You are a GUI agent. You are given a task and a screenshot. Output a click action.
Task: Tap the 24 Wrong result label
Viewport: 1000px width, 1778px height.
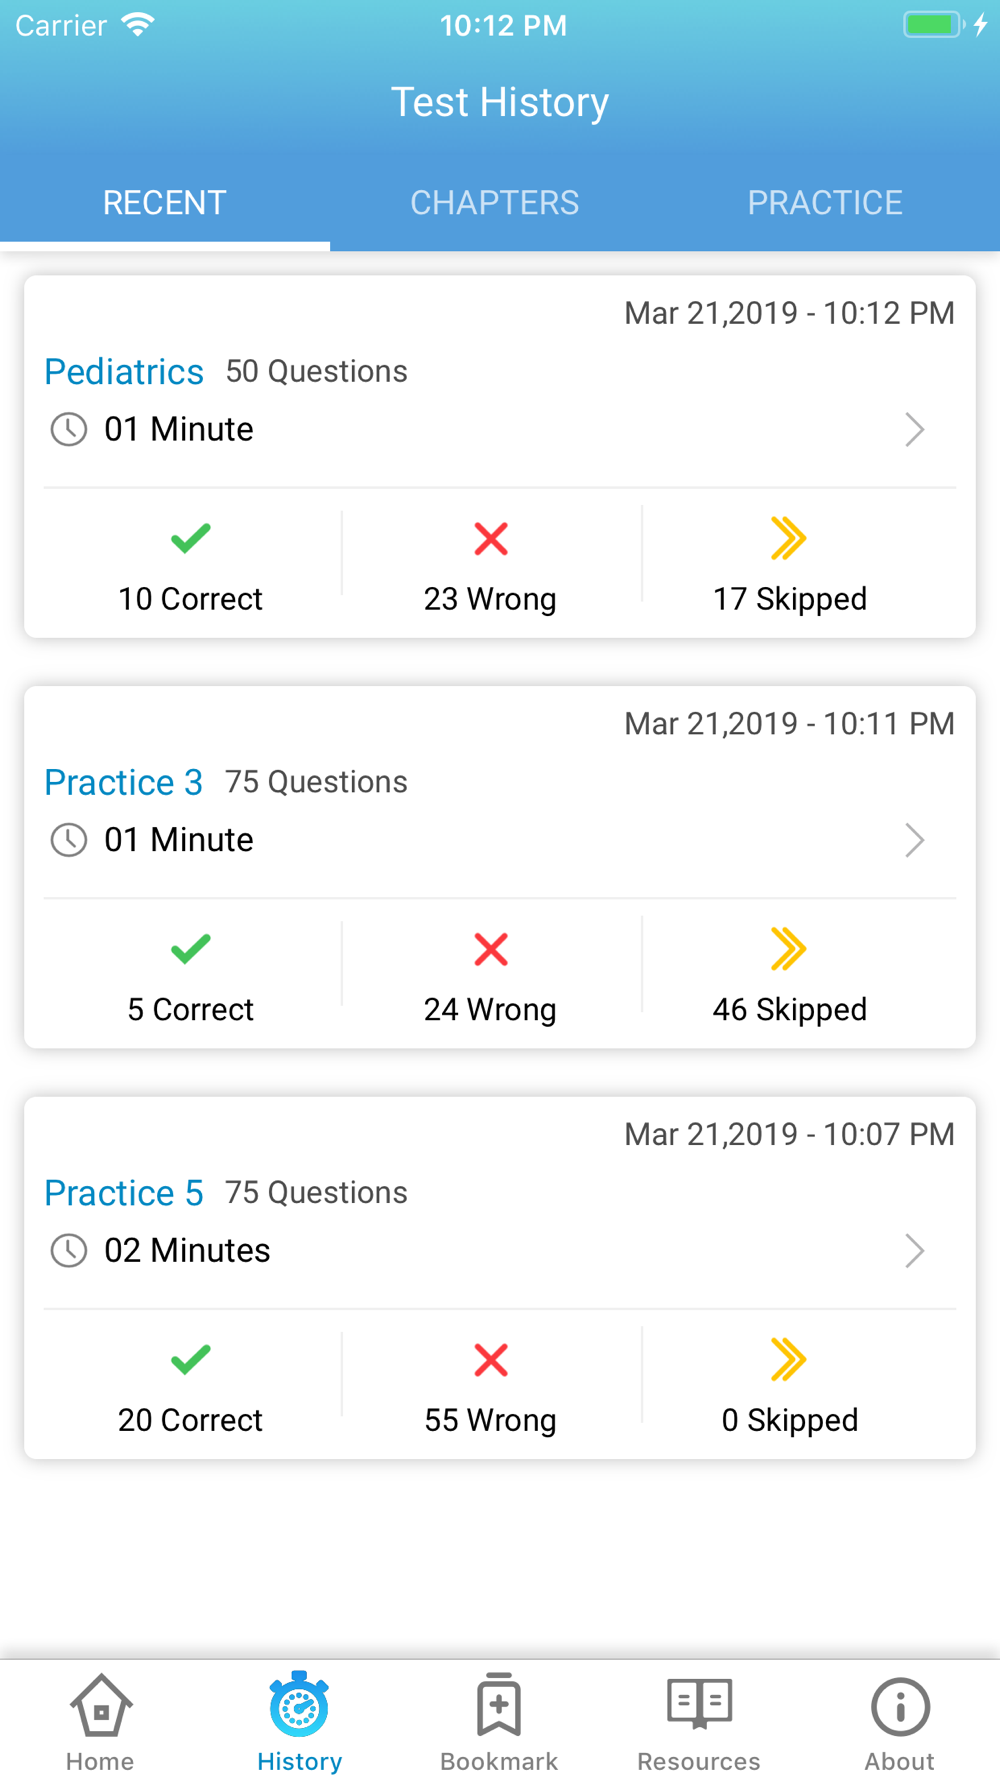point(490,1010)
